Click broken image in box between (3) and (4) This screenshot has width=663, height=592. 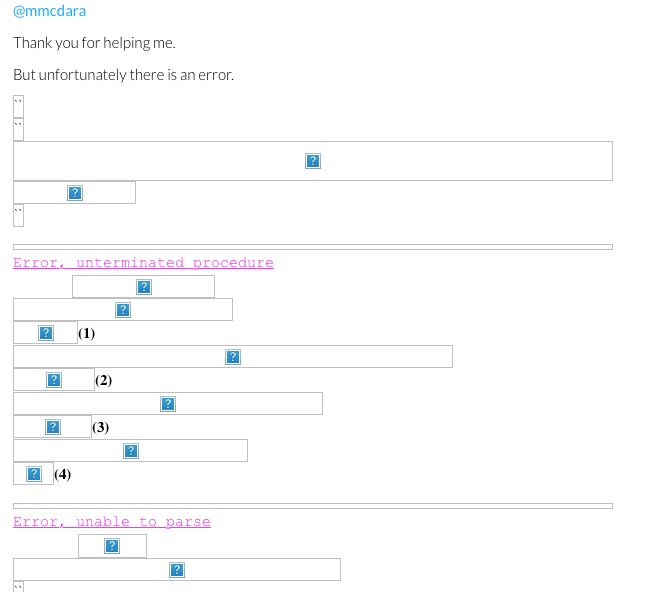pos(130,451)
